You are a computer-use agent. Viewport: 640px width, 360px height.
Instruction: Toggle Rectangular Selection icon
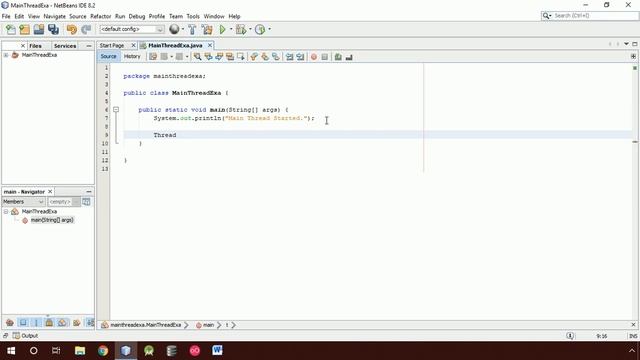pos(241,57)
